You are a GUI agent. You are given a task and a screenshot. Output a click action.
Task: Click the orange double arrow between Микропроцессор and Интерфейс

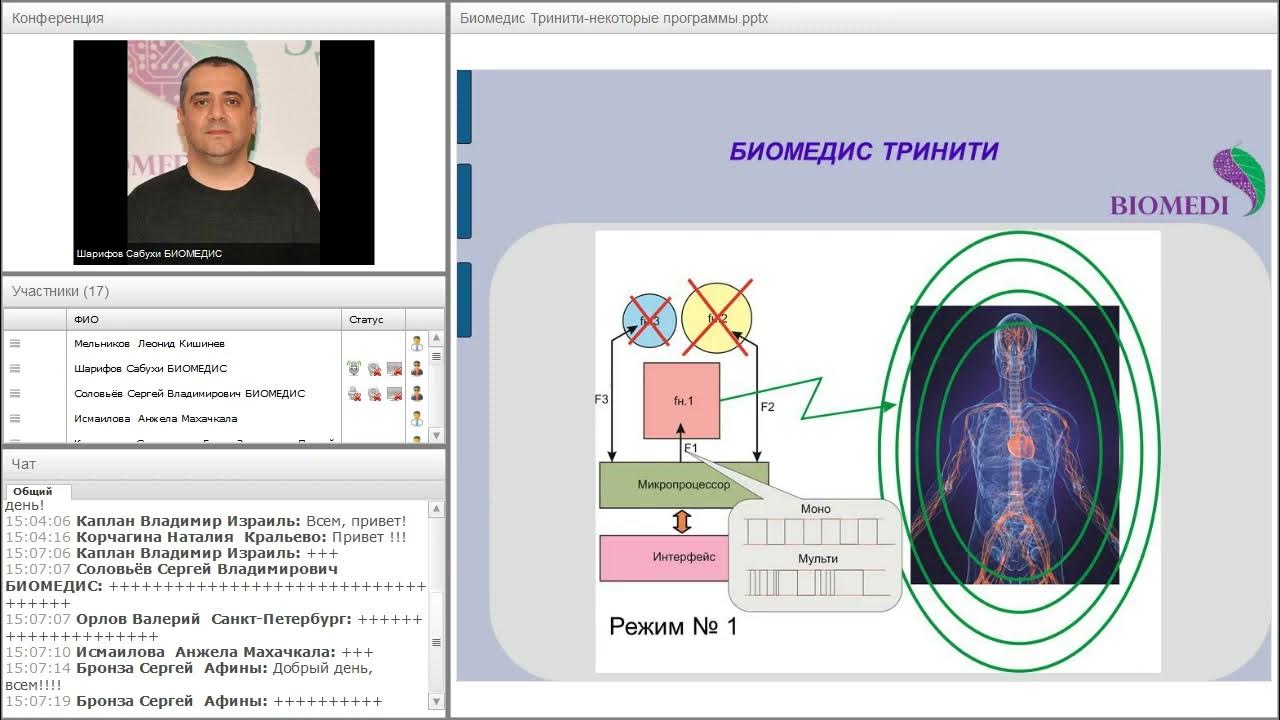pos(682,521)
